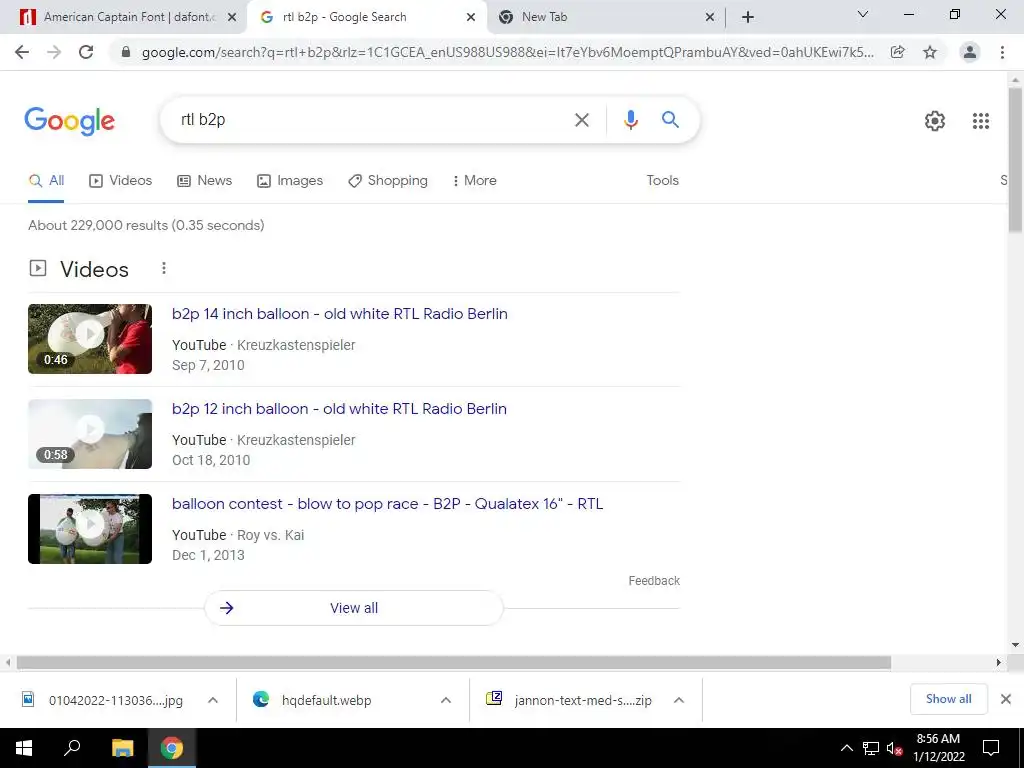Select the Videos search filter
Screen dimensions: 1024x768
[120, 181]
